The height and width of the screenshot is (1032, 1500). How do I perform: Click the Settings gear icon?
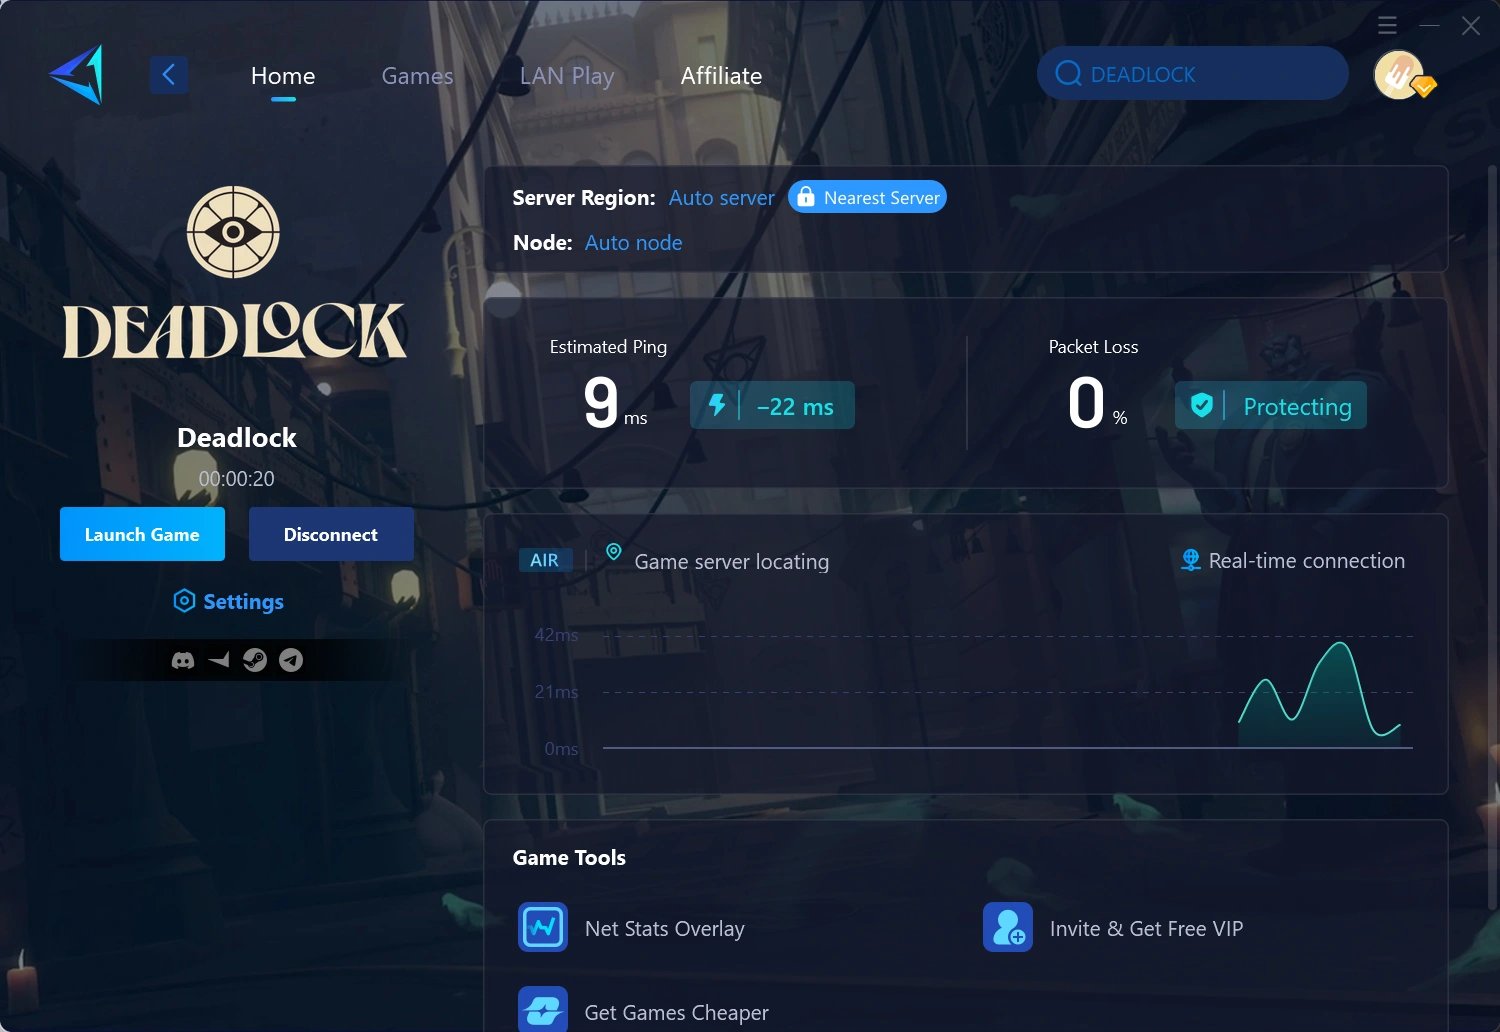184,601
